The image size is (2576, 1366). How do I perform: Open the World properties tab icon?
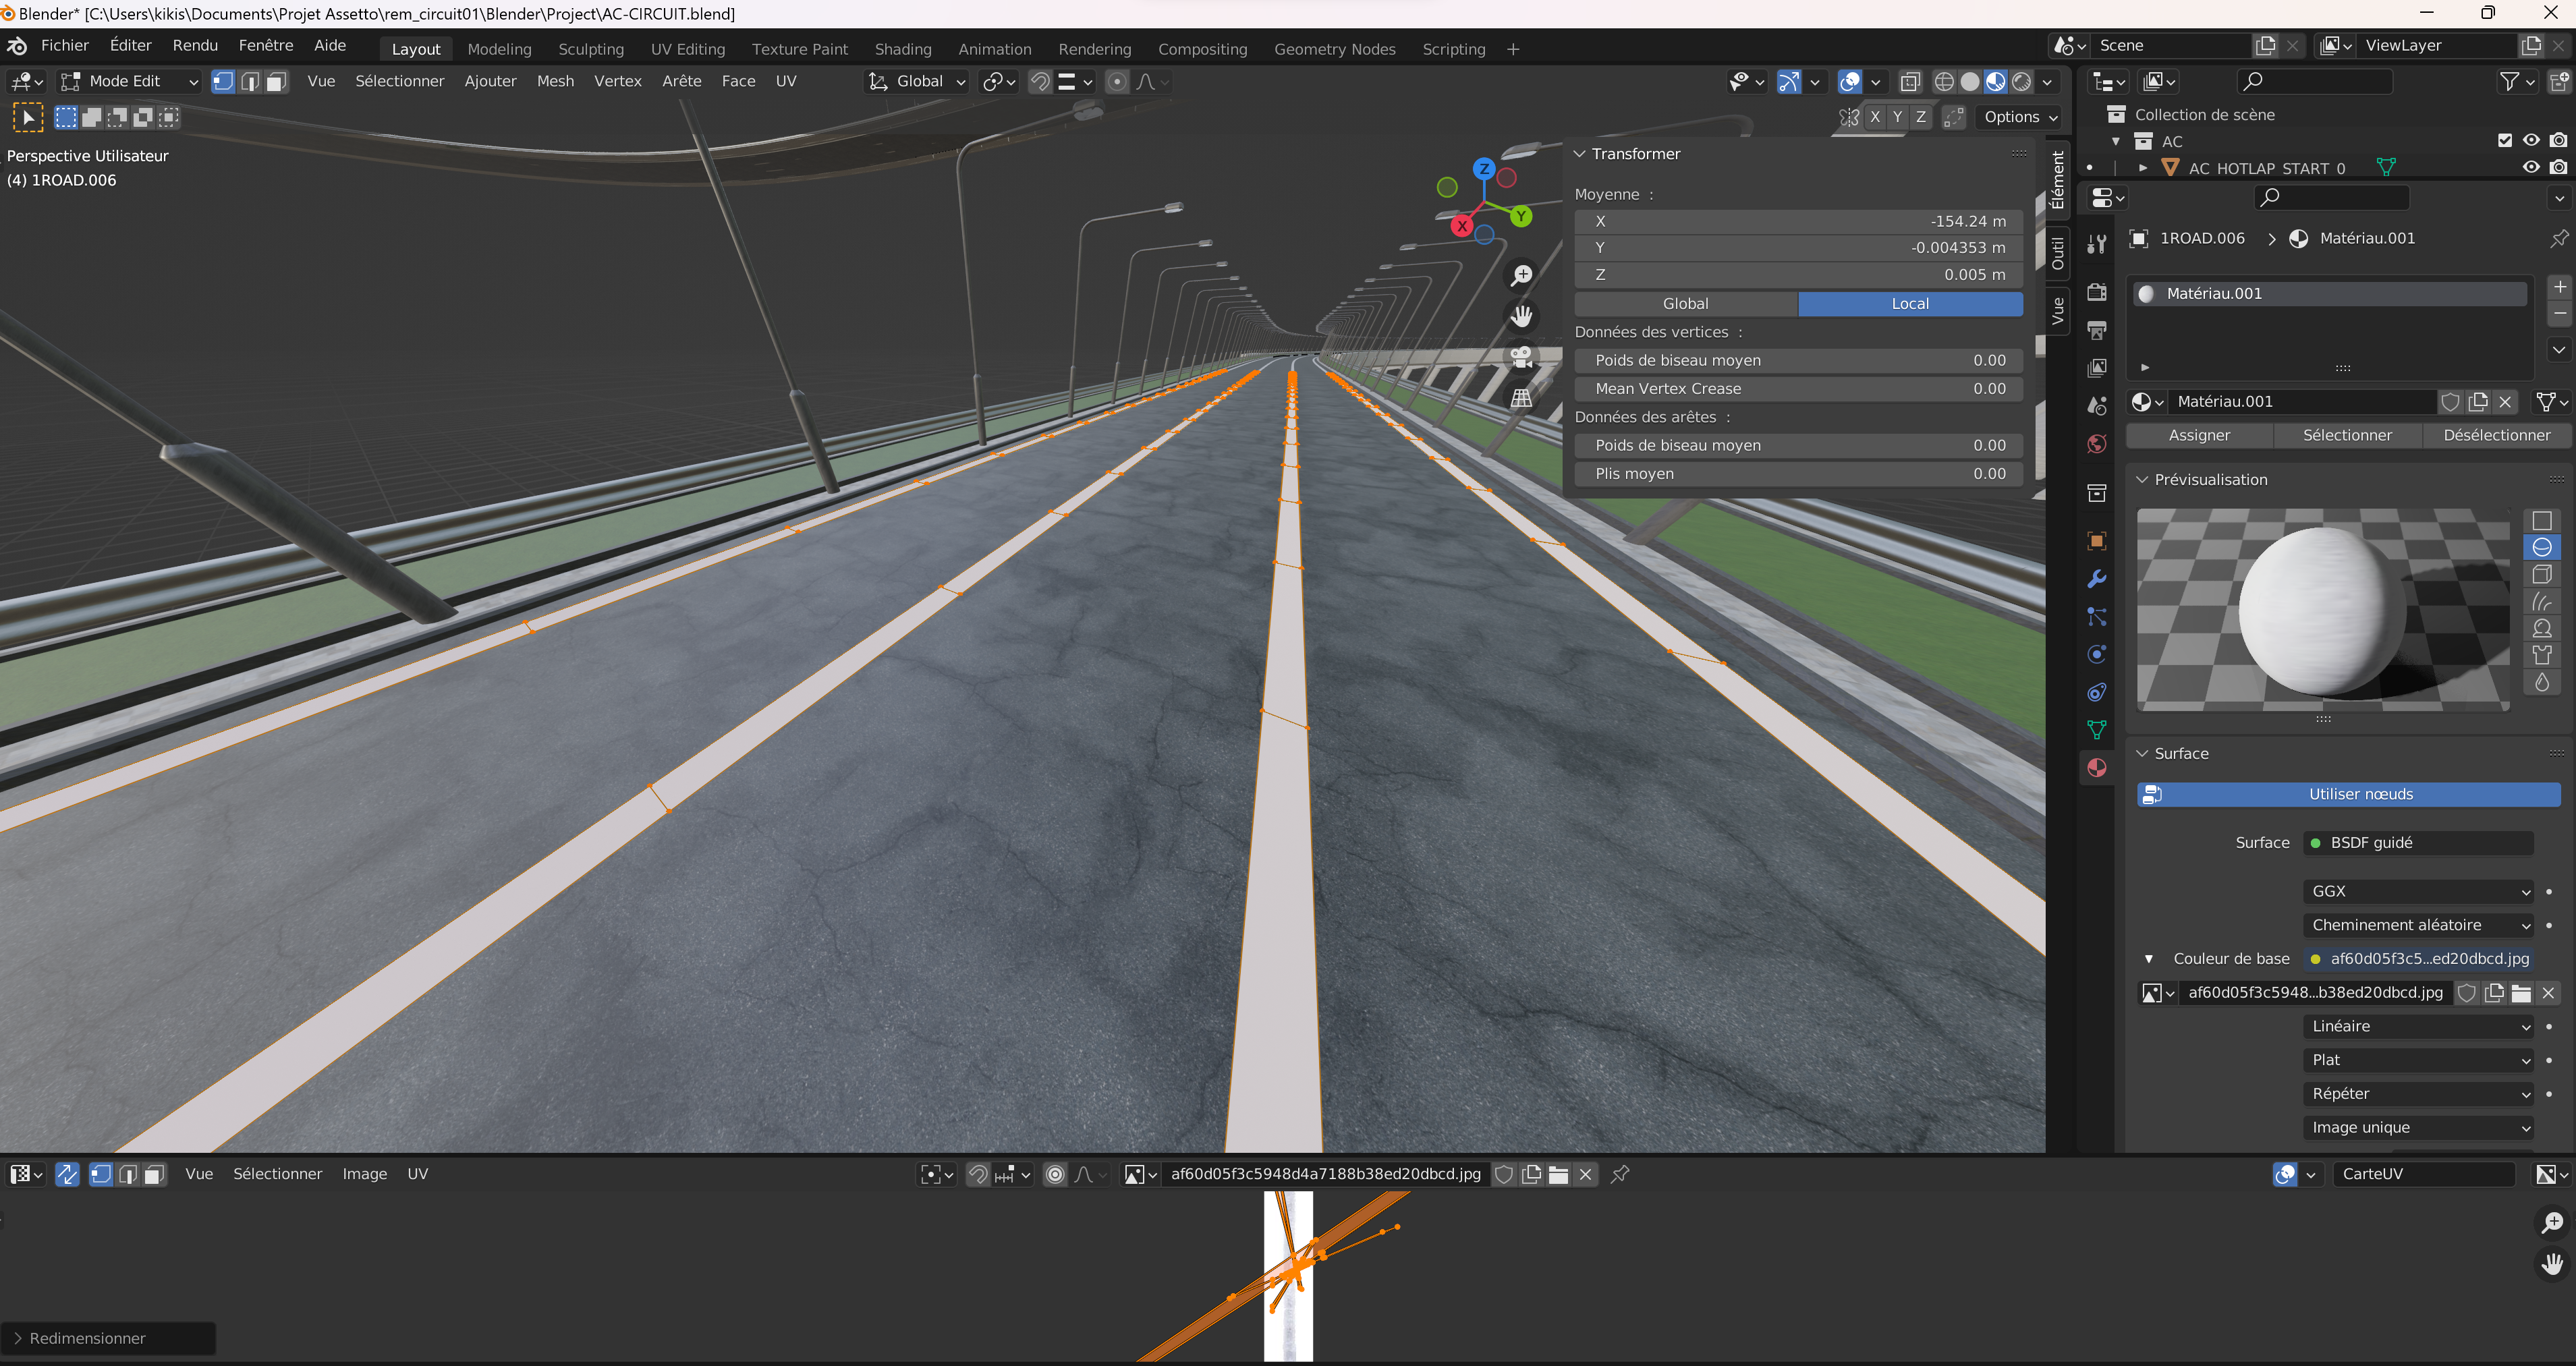coord(2097,444)
